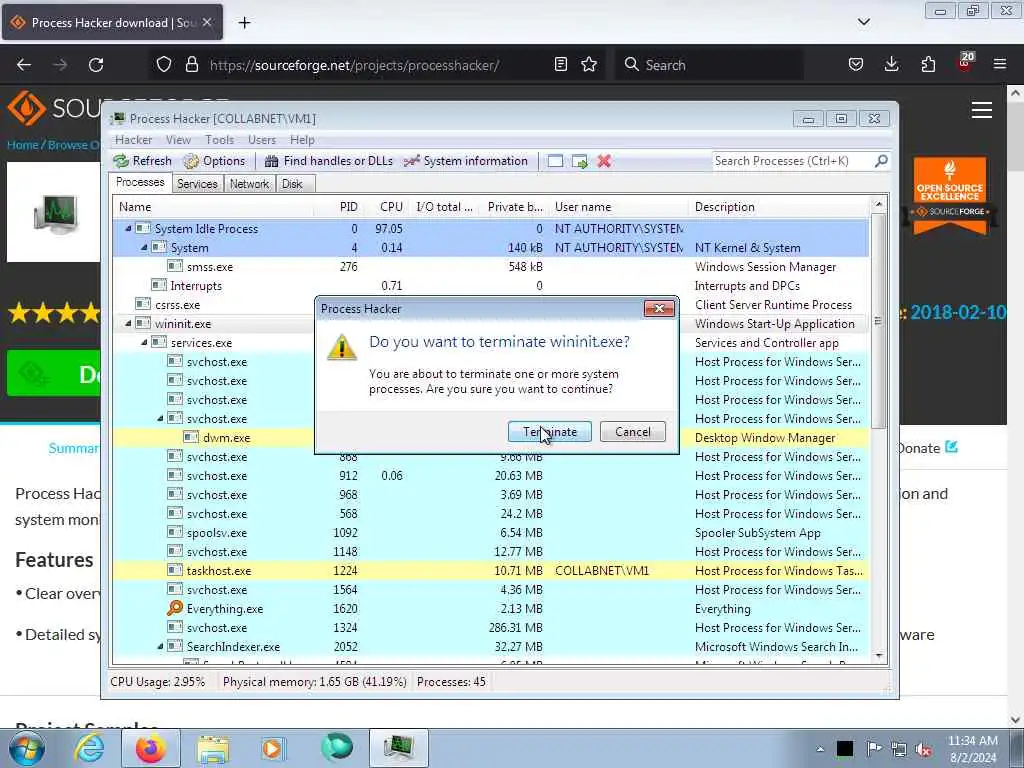The height and width of the screenshot is (768, 1024).
Task: Open Options from the toolbar
Action: click(214, 161)
